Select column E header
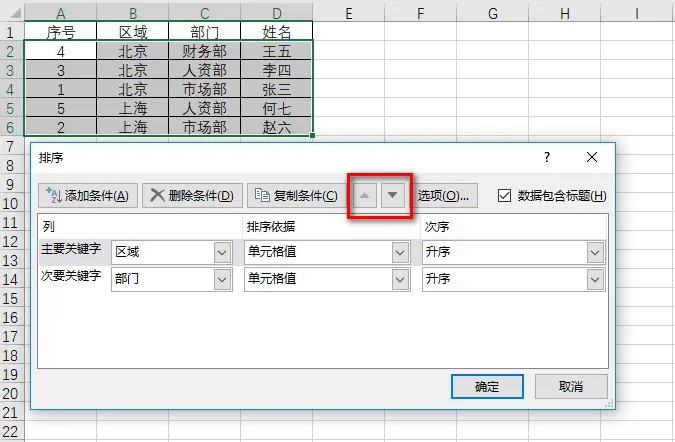Viewport: 675px width, 442px height. [x=348, y=13]
